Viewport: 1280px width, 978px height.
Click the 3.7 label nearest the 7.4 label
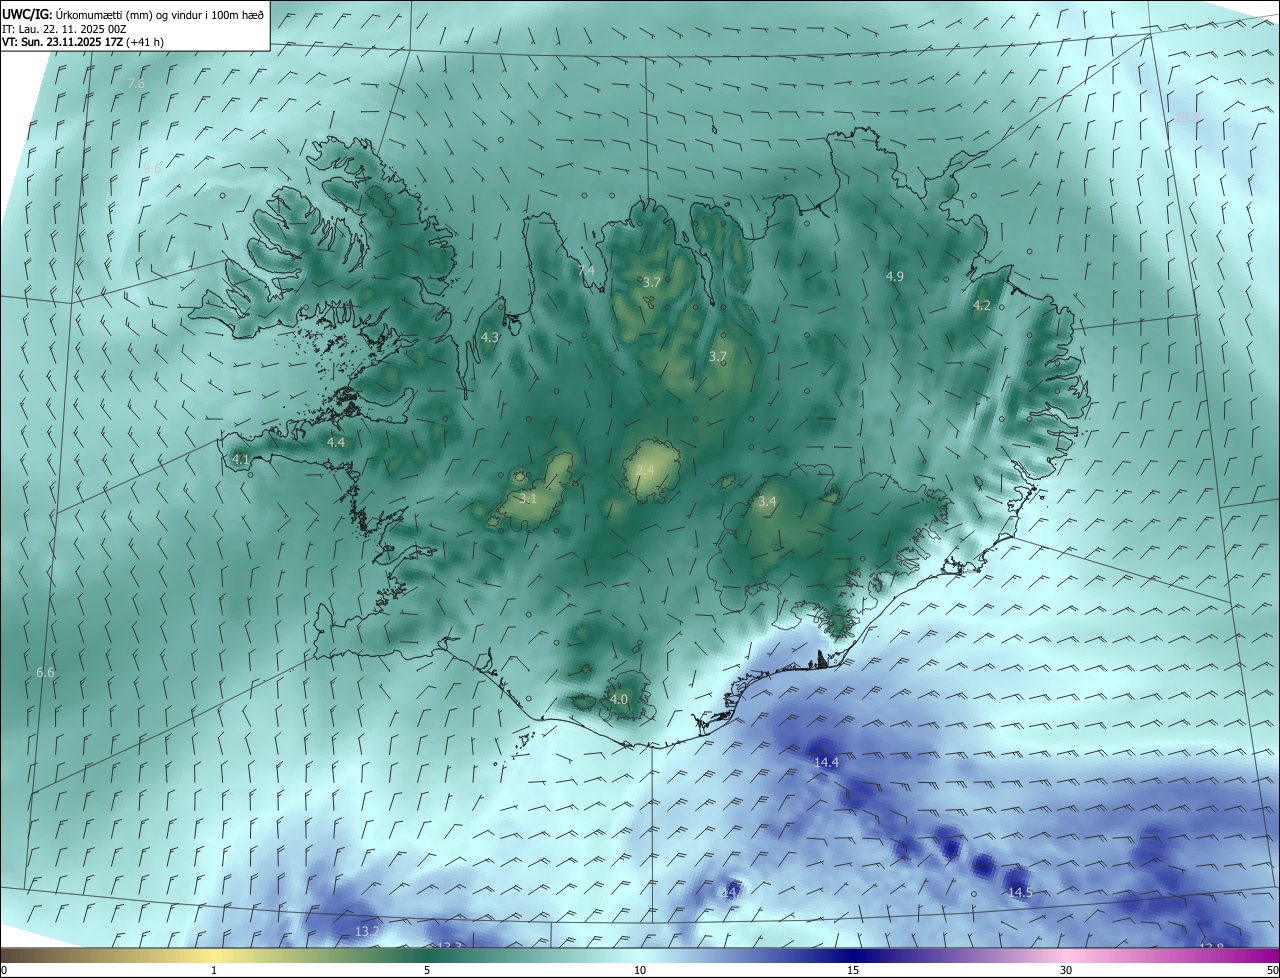point(652,282)
